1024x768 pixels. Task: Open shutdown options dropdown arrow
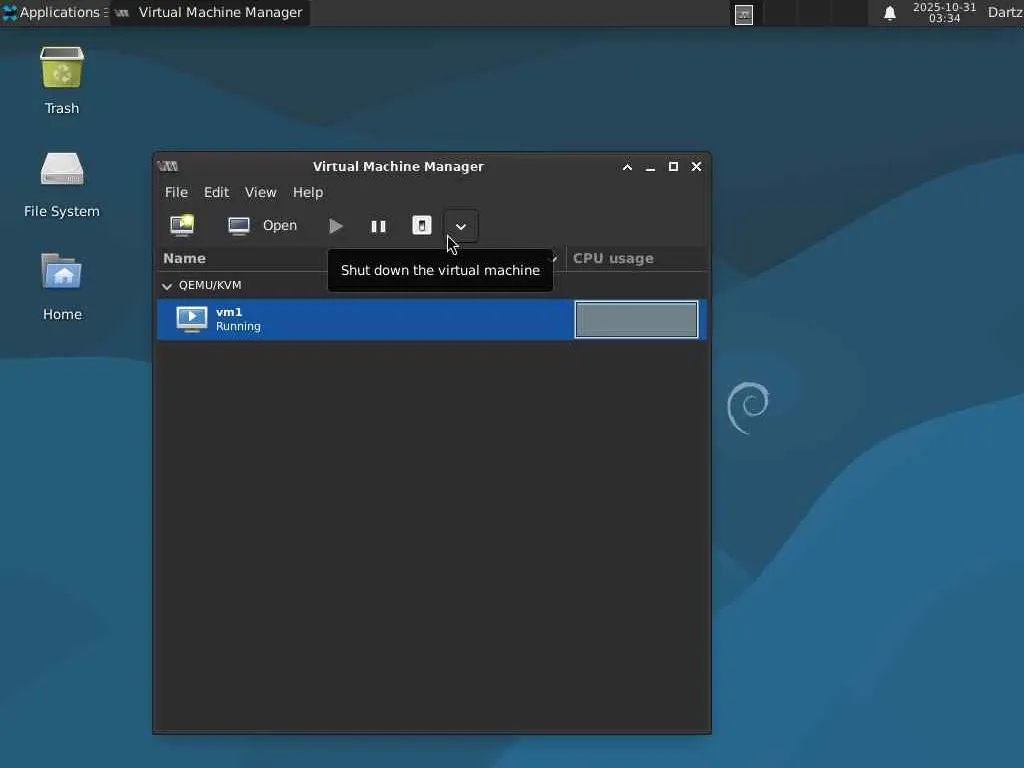461,227
